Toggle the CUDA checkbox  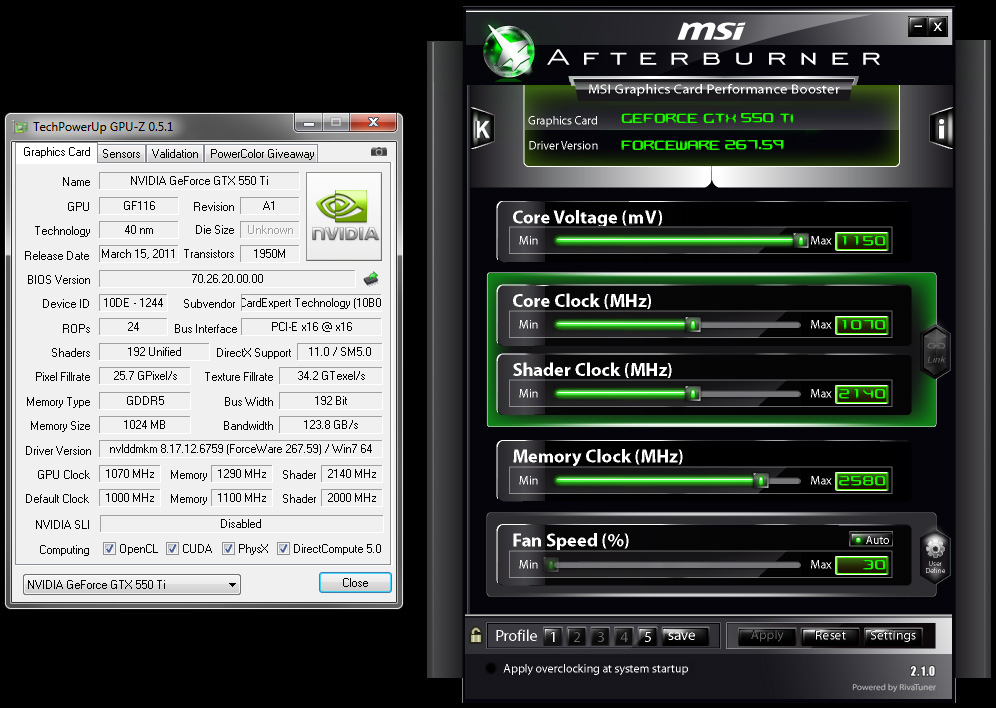pyautogui.click(x=172, y=549)
